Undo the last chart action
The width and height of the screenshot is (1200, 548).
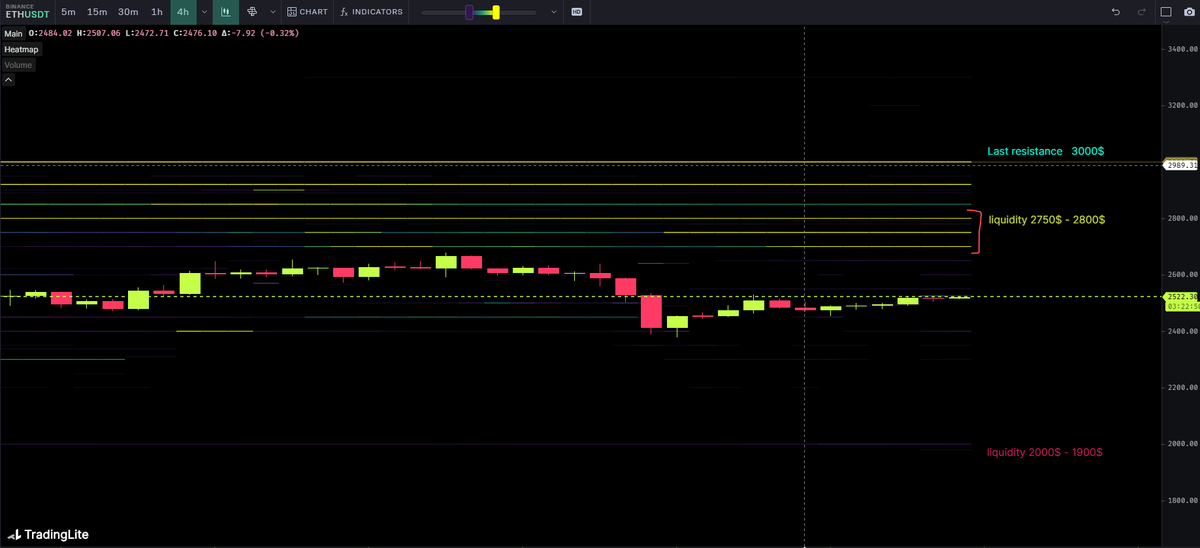tap(1116, 12)
